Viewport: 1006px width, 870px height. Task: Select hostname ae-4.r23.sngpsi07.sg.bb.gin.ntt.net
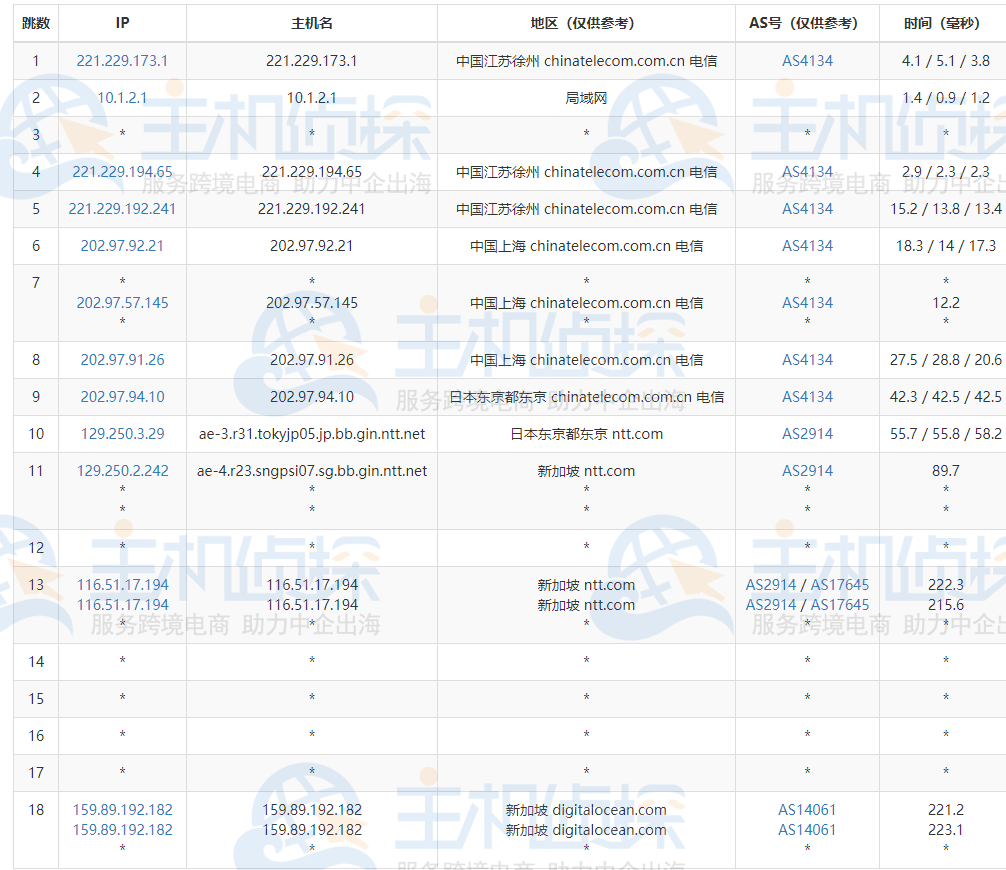click(x=312, y=471)
